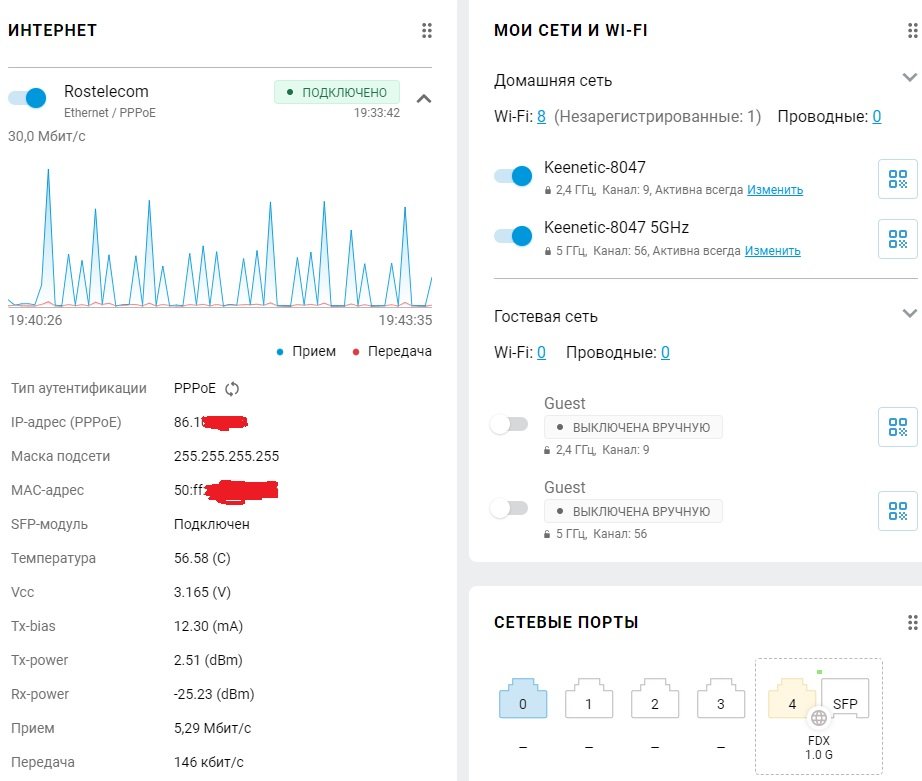Disable the Rostelecom connection toggle

28,98
